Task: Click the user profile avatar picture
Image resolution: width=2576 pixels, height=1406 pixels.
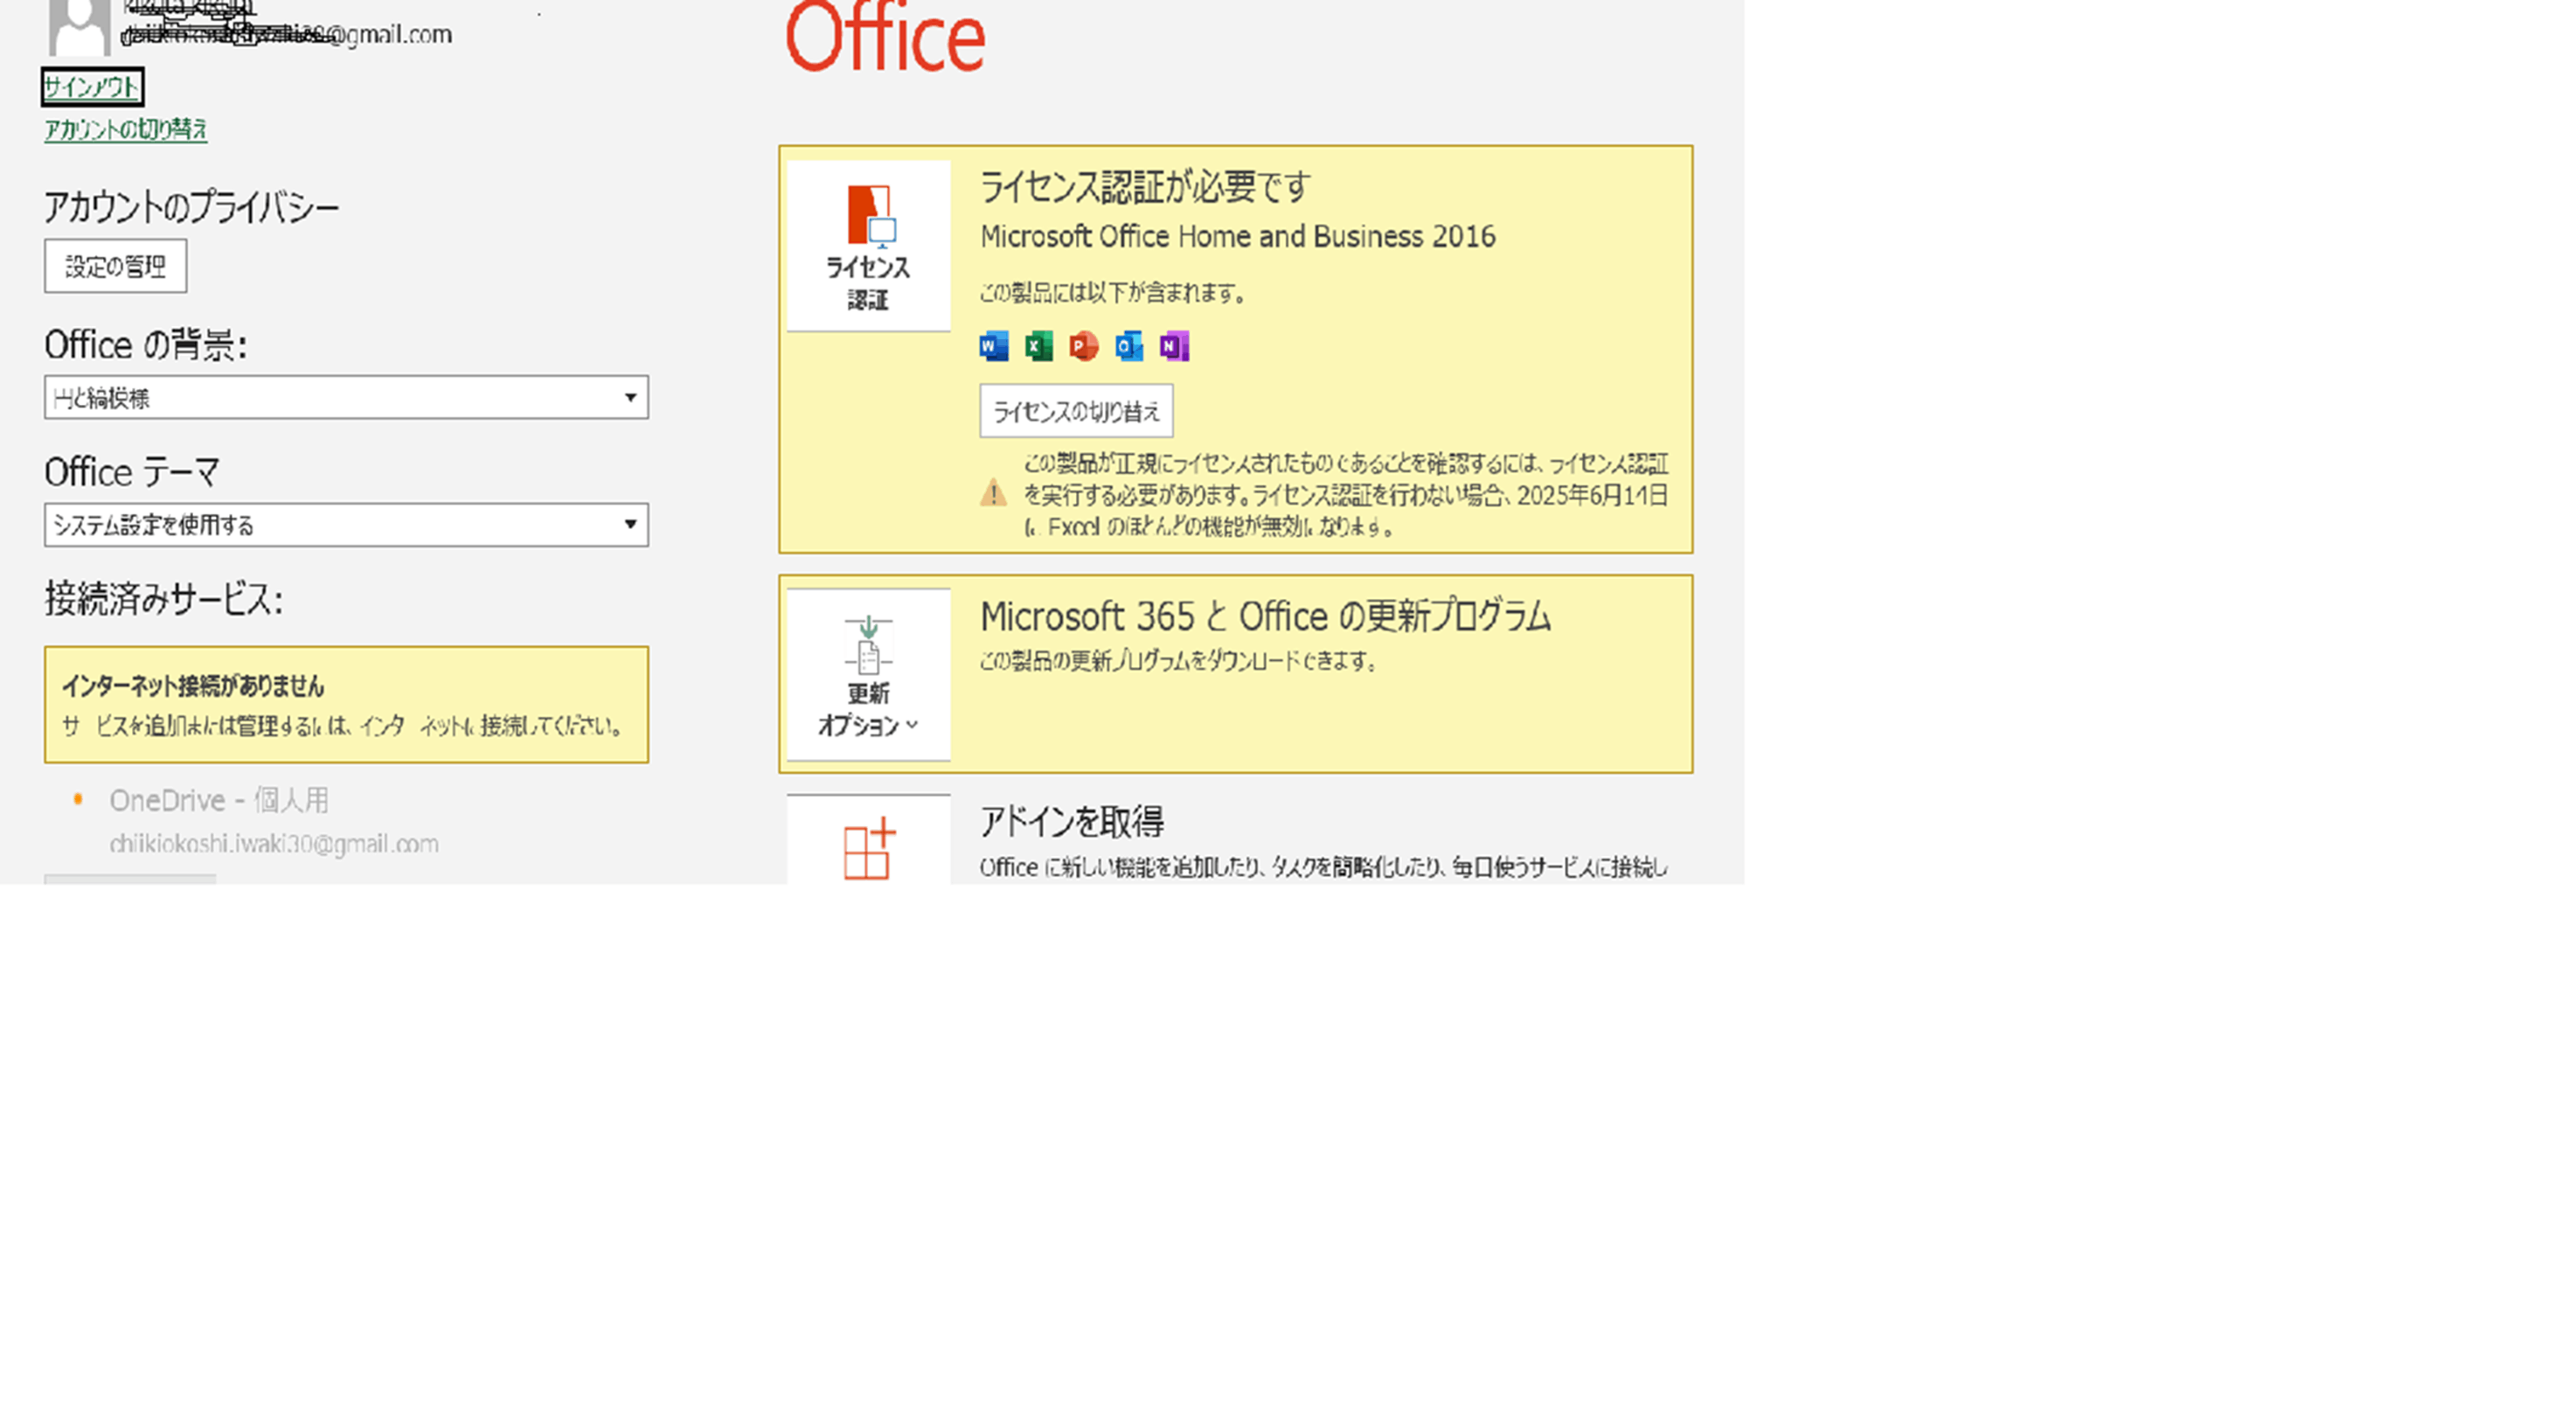Action: [79, 27]
